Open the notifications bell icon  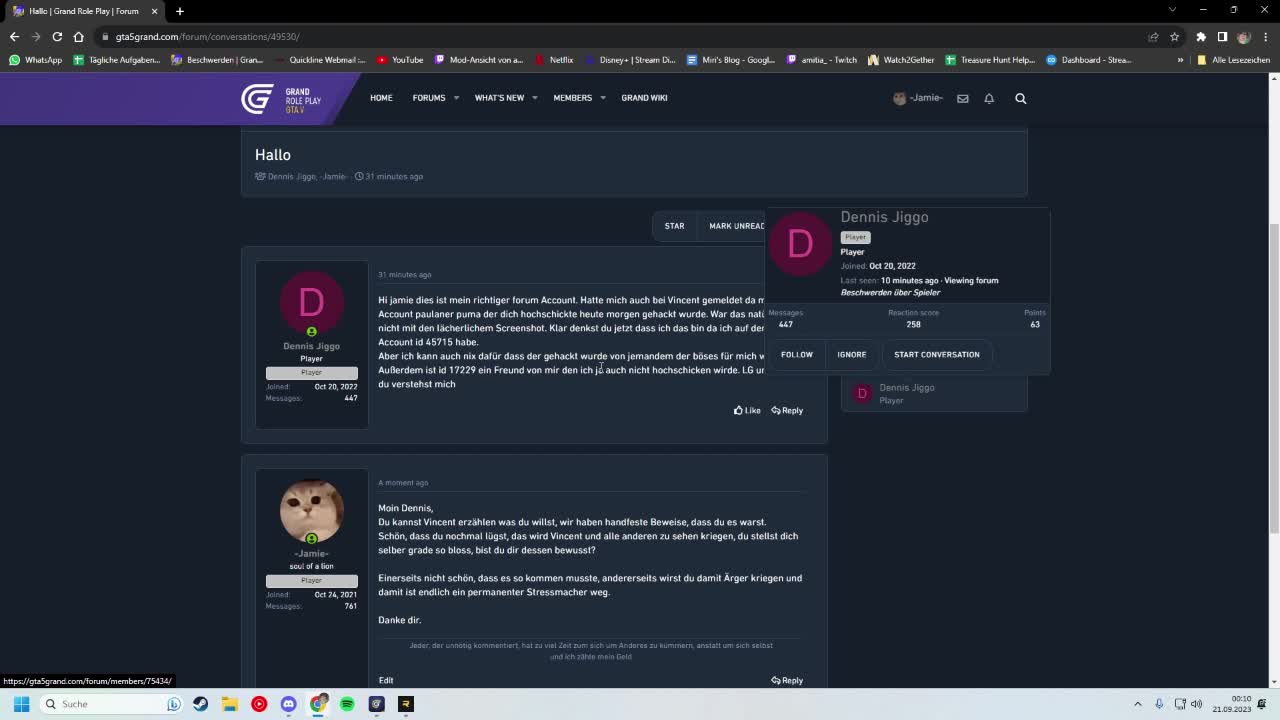pos(988,98)
